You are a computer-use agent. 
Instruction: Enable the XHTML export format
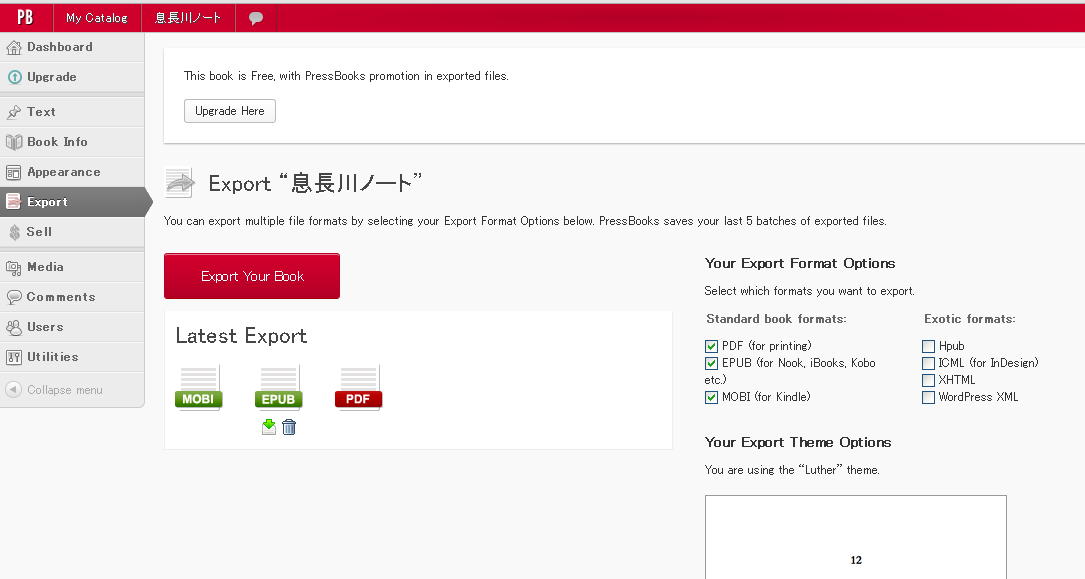click(x=929, y=380)
